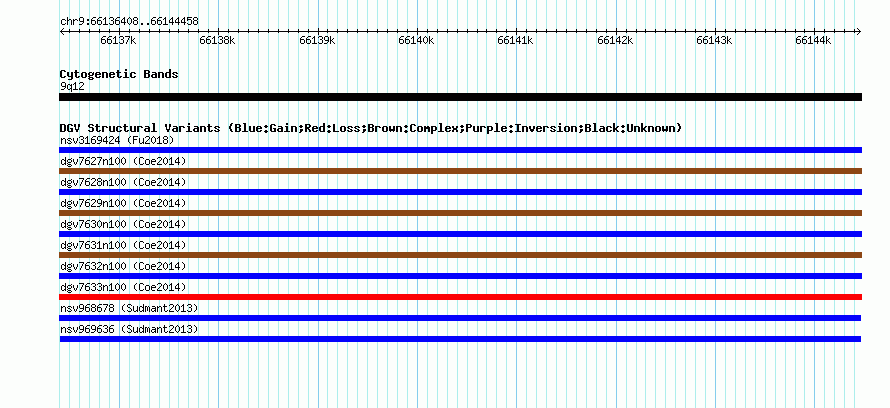Select the blue nsv3169424 gain bar
Screen dimensions: 890x408
click(x=460, y=150)
